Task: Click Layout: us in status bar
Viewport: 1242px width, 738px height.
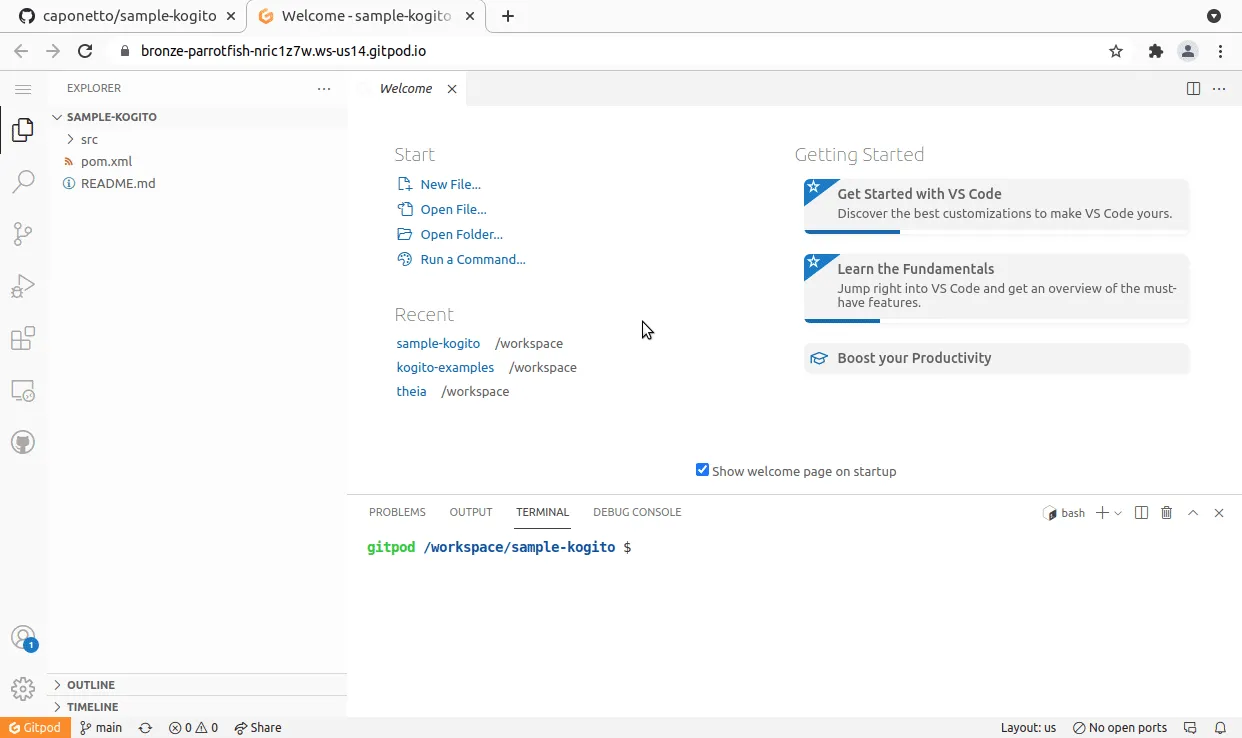Action: tap(1028, 728)
